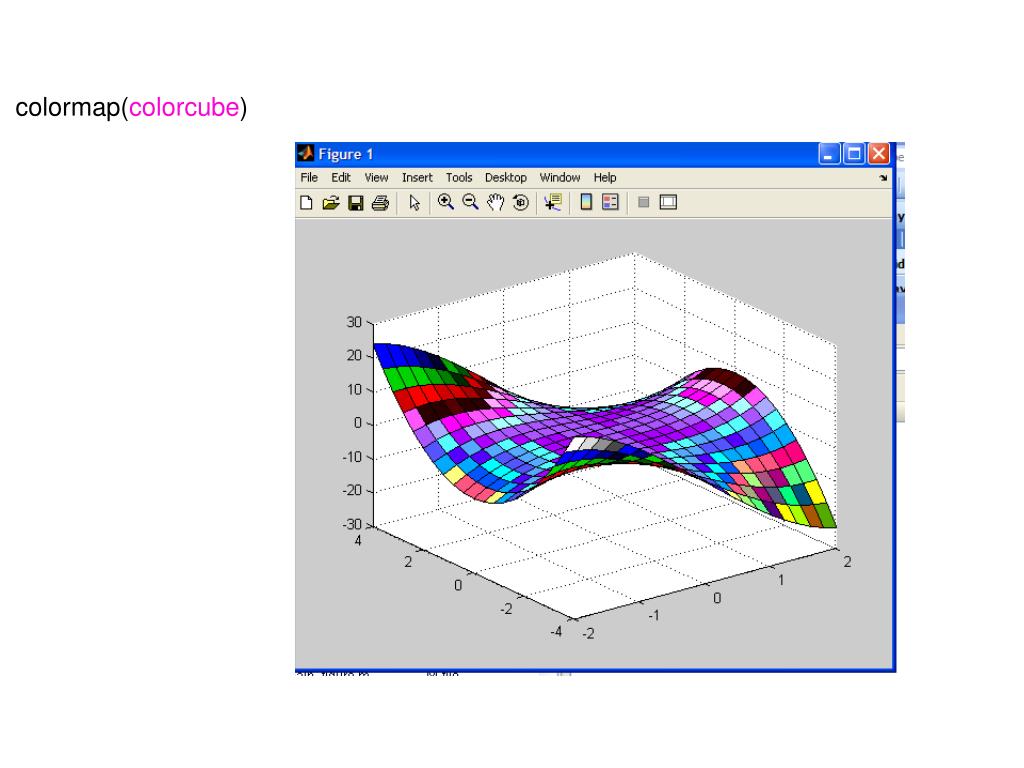The width and height of the screenshot is (1024, 768).
Task: Click MATLAB logo in Figure 1 title bar
Action: pyautogui.click(x=305, y=153)
